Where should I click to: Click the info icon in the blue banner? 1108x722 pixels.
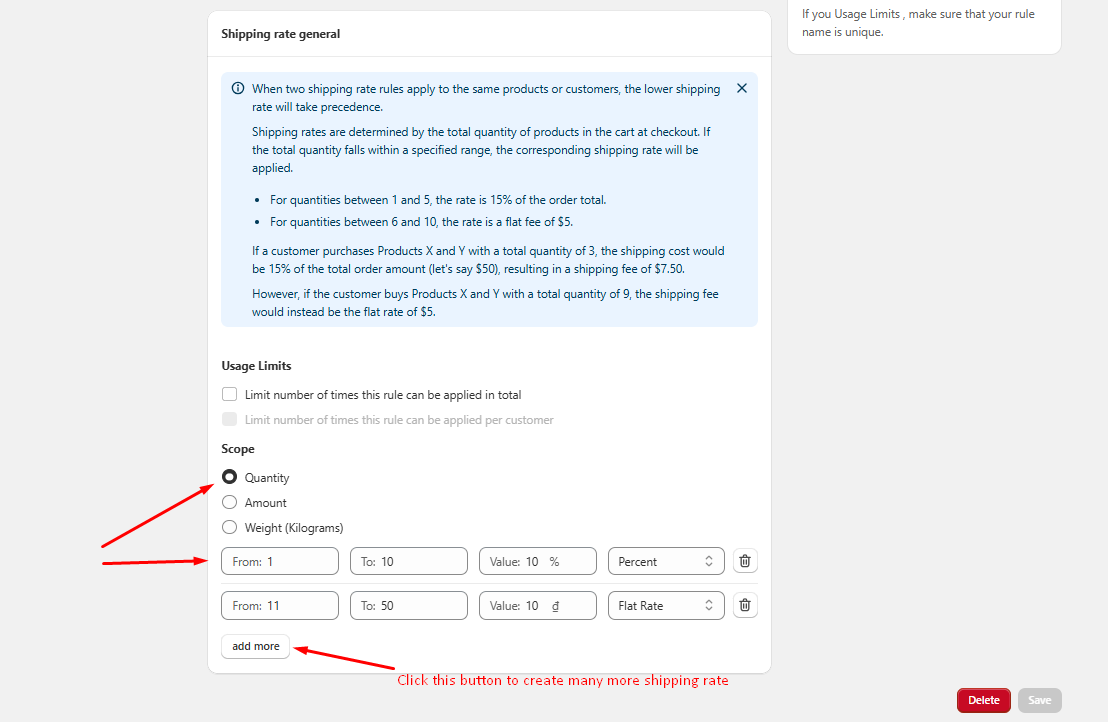click(238, 88)
